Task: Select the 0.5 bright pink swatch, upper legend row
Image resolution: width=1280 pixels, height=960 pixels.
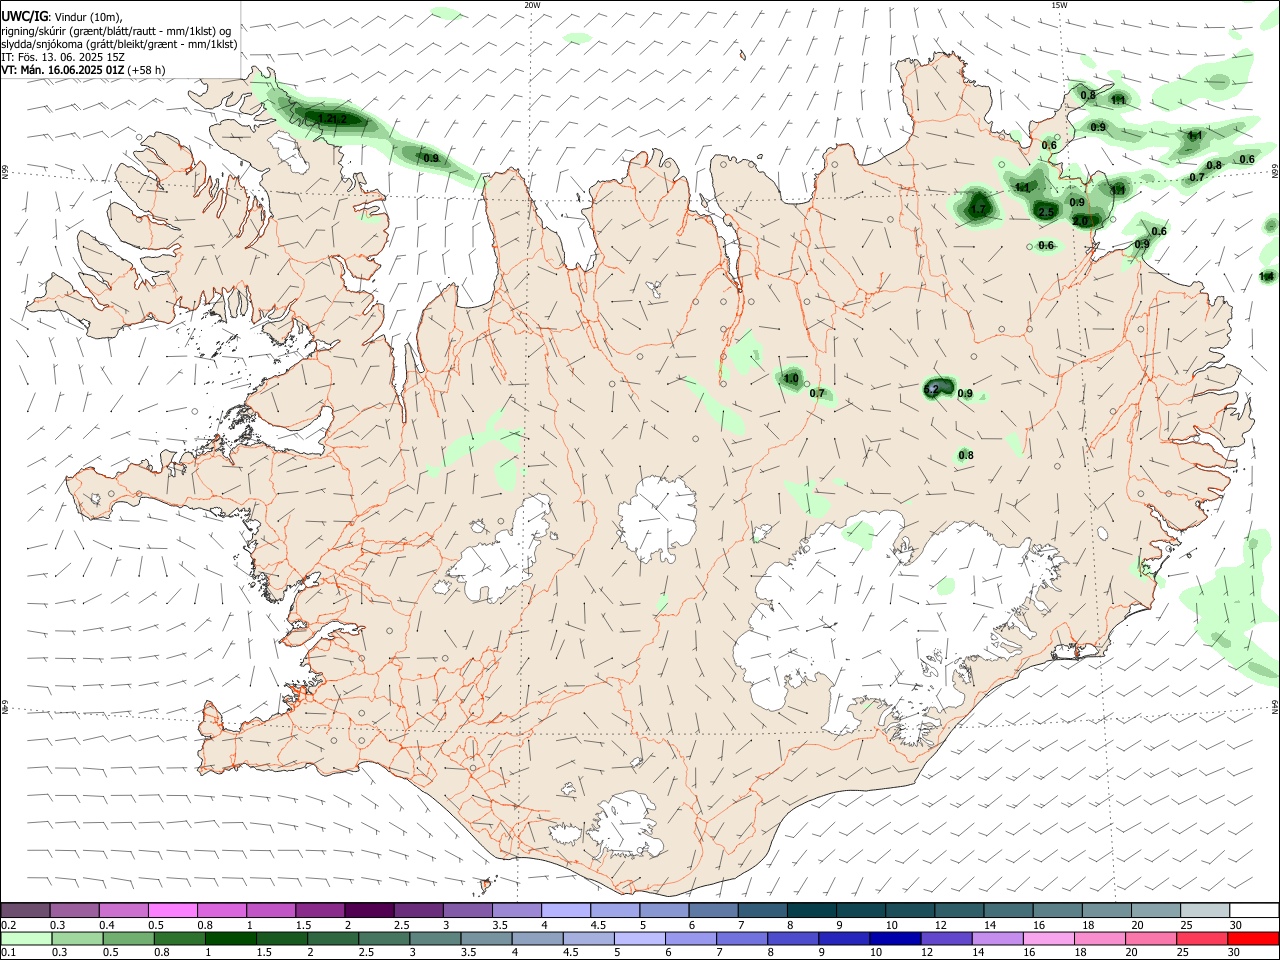Action: pyautogui.click(x=172, y=910)
